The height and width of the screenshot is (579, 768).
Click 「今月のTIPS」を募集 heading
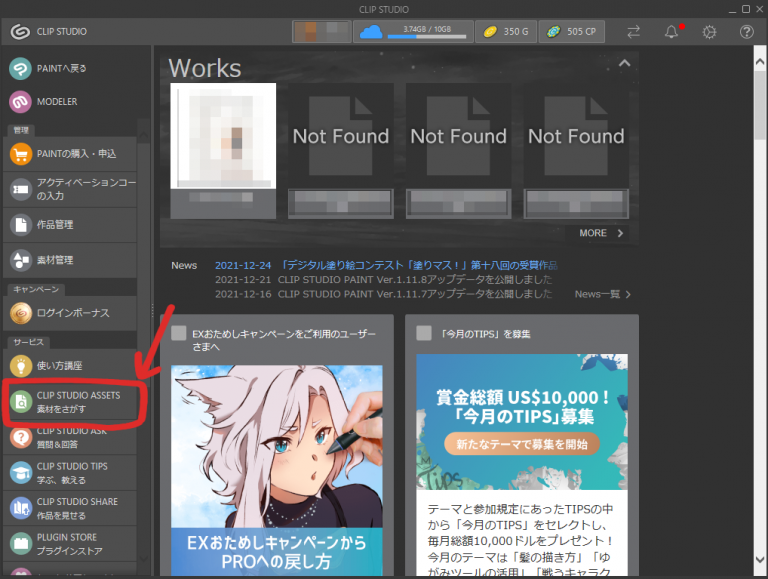point(485,334)
